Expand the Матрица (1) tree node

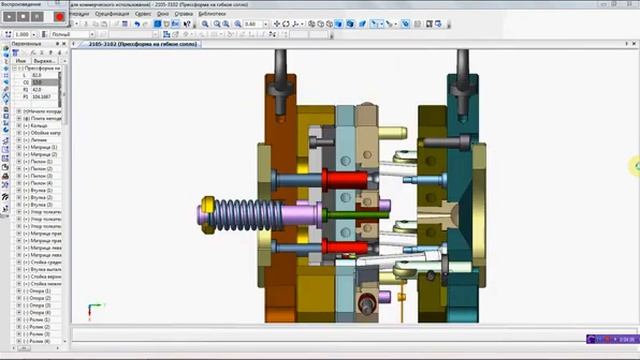19,147
